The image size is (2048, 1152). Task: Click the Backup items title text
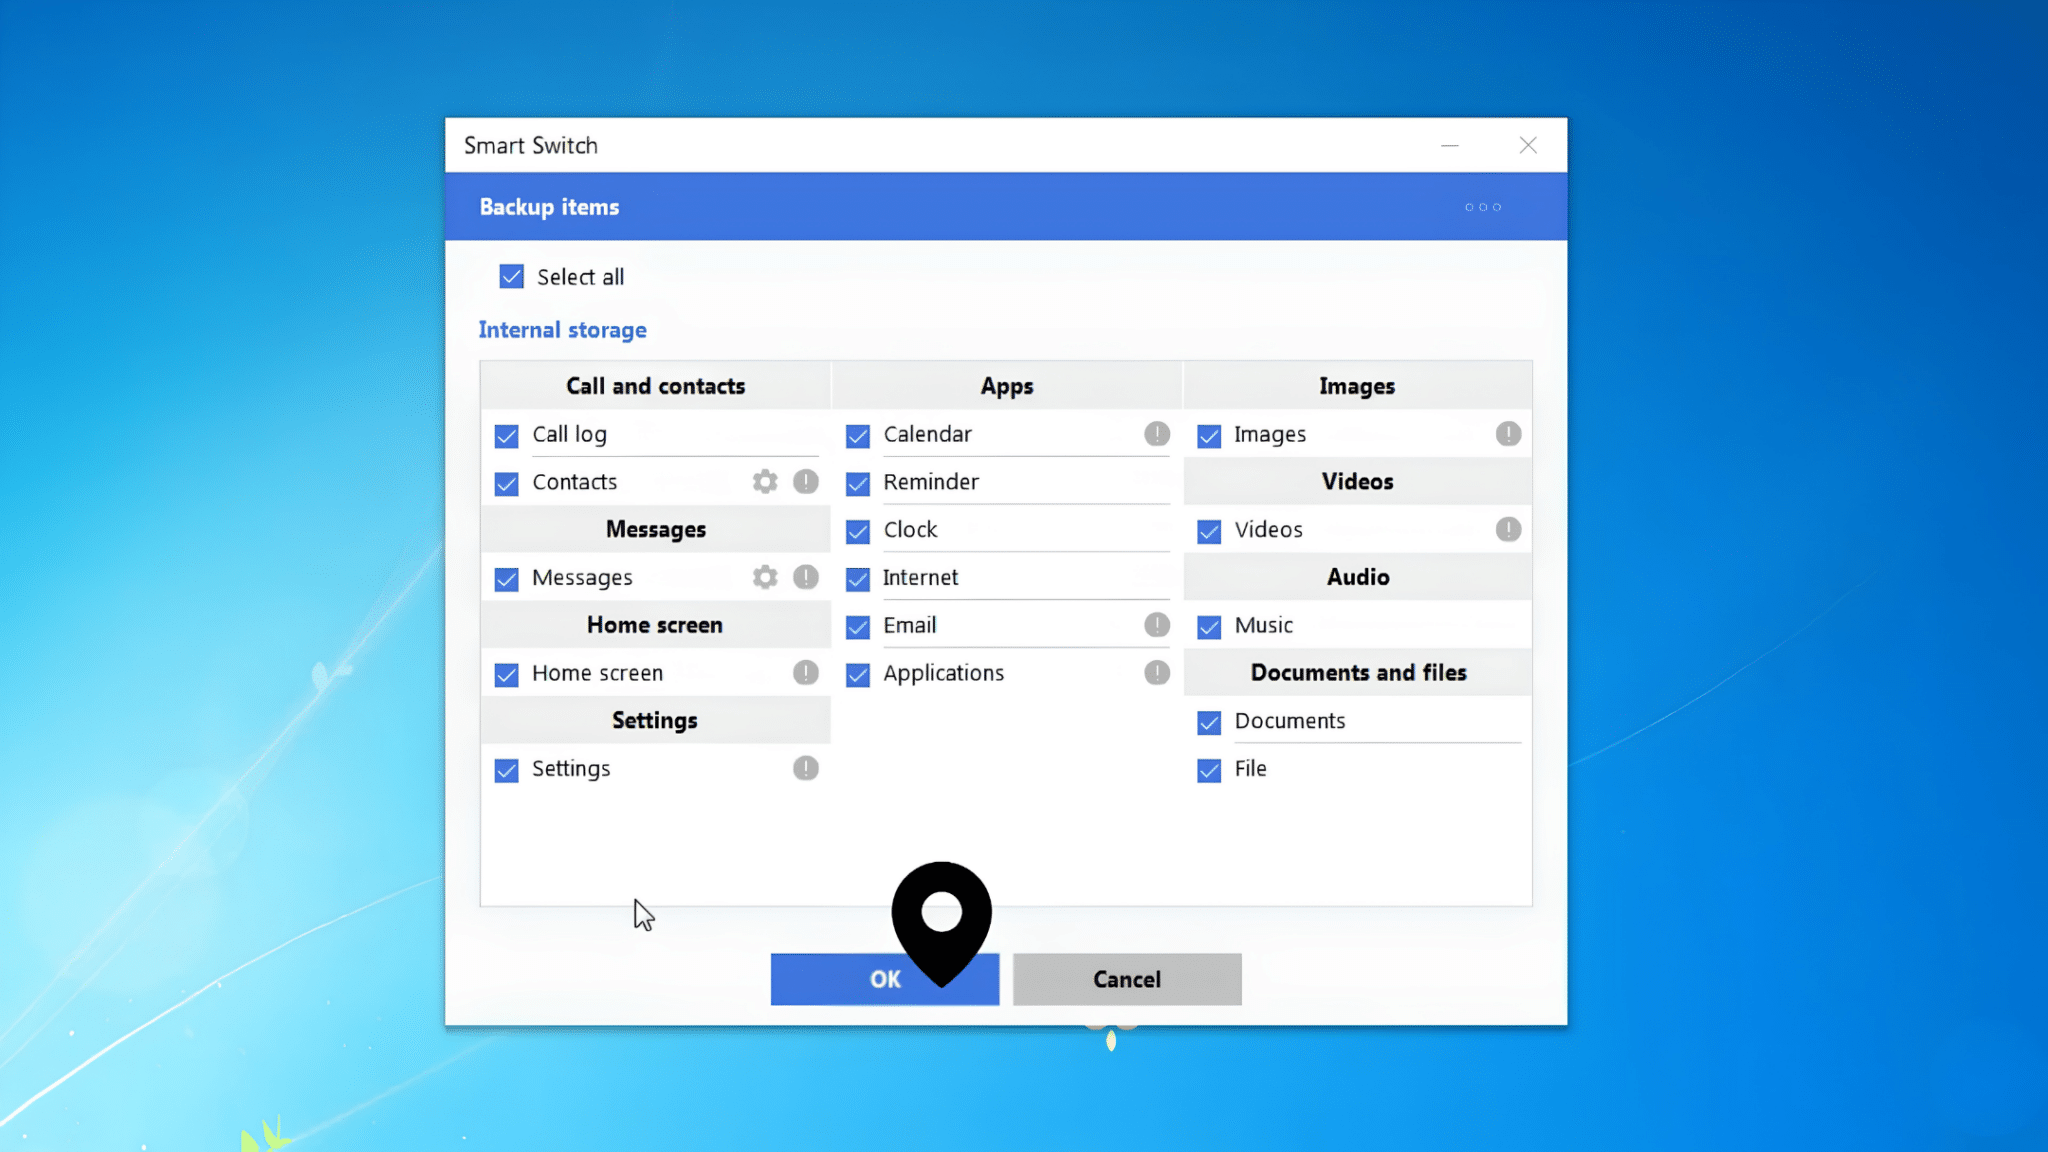(549, 207)
